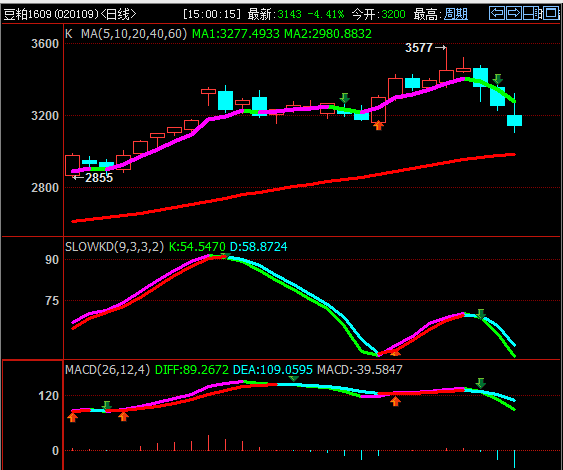This screenshot has height=470, width=563.
Task: Select the chart title 豆粕1609 (020109)
Action: tap(51, 14)
